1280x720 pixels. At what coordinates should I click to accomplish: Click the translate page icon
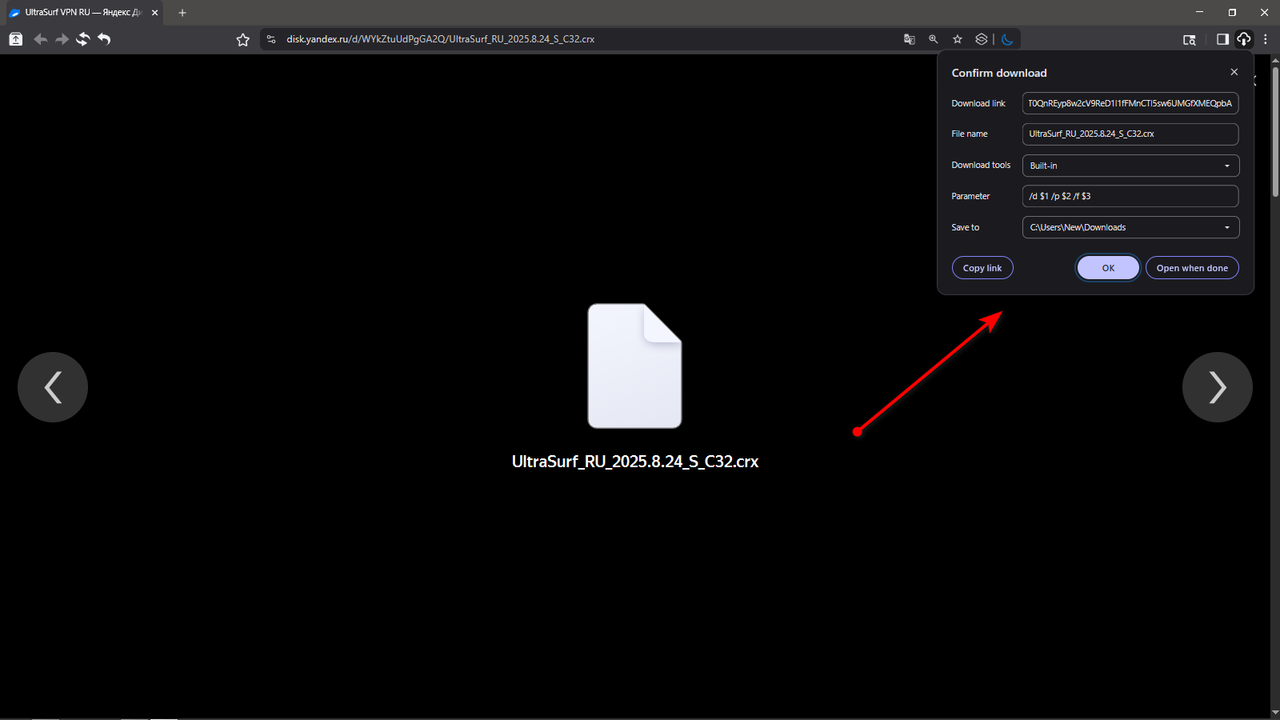click(x=909, y=39)
